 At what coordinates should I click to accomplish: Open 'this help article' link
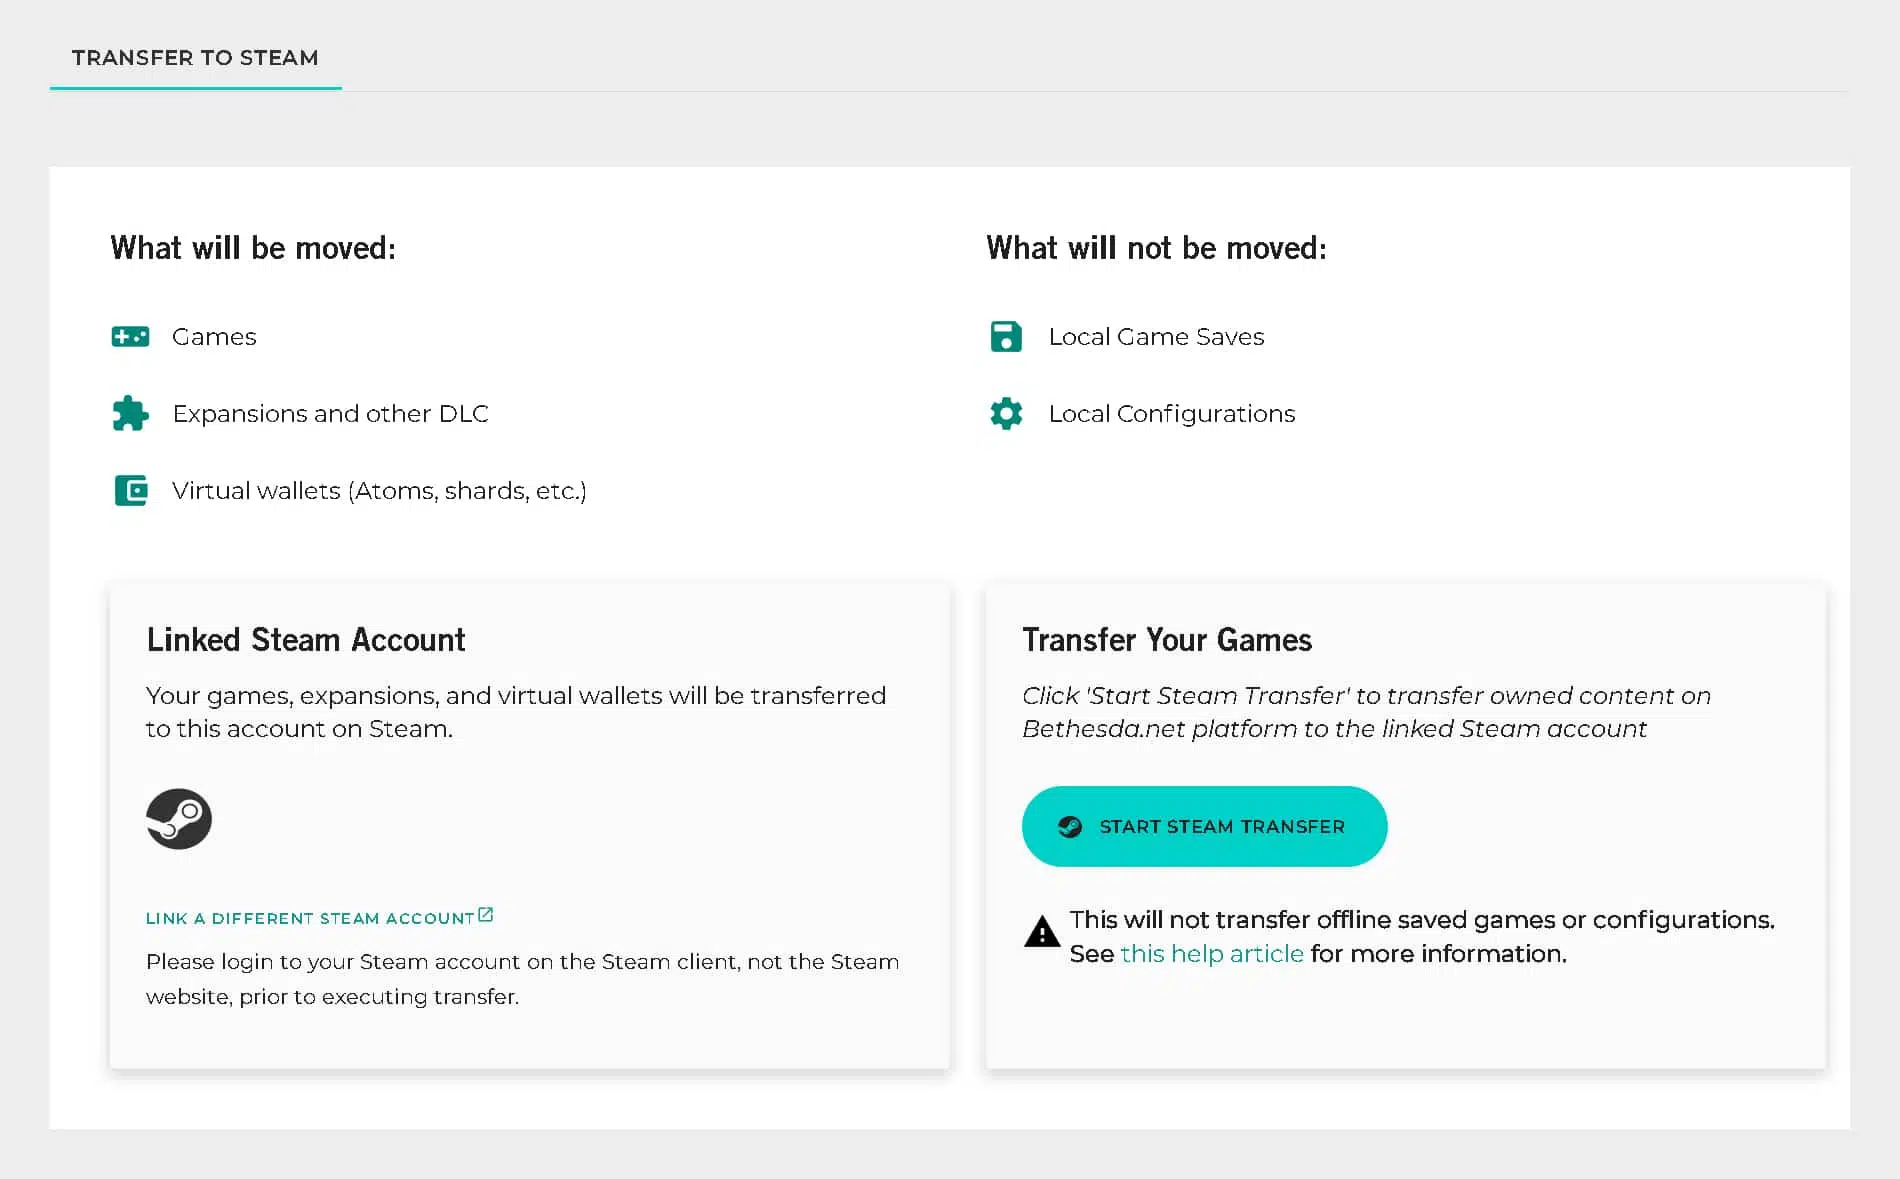(1212, 954)
